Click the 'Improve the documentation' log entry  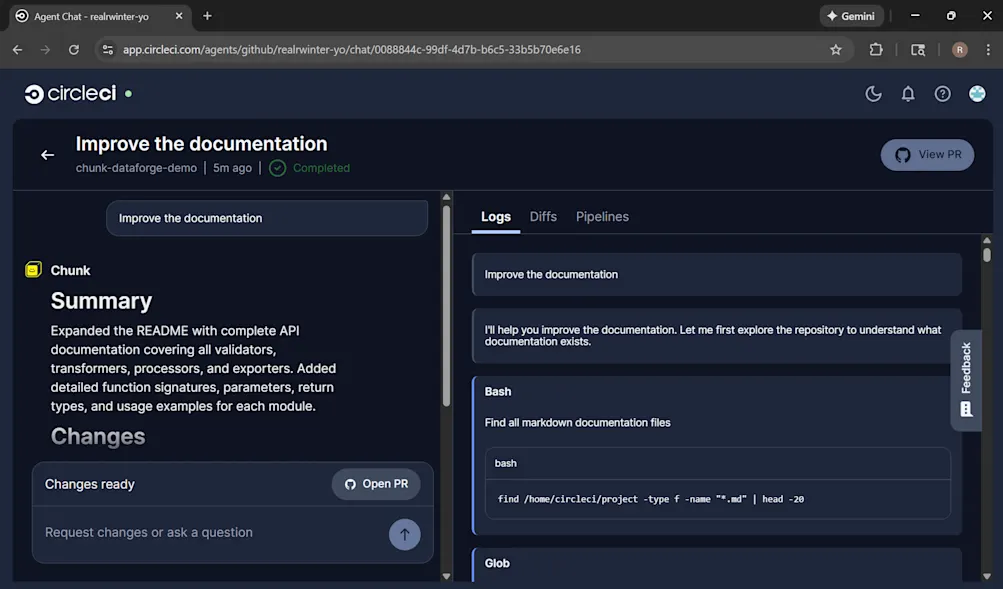click(716, 274)
